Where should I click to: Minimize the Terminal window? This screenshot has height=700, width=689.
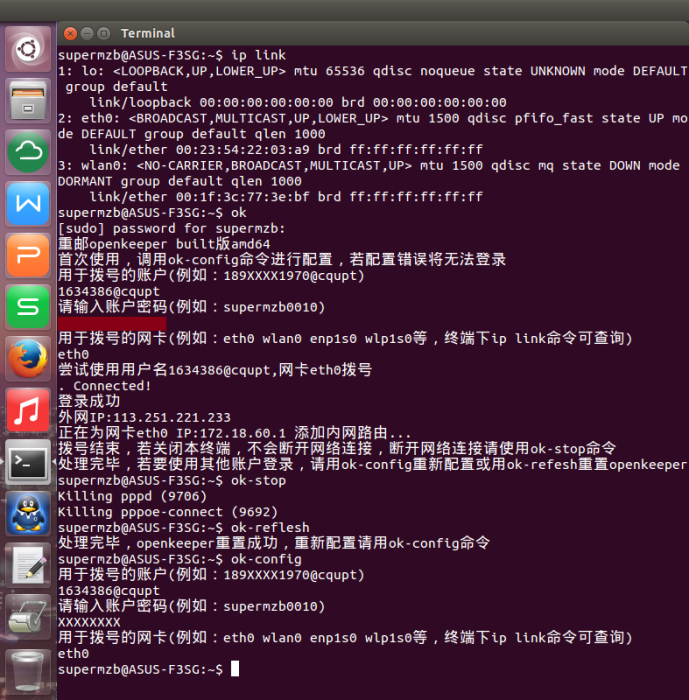click(x=87, y=33)
